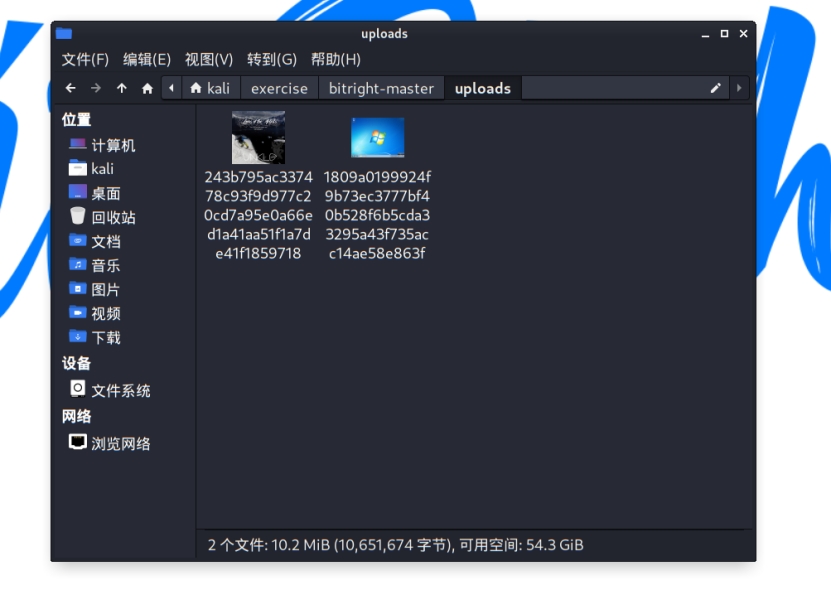Click the home folder toolbar icon
This screenshot has width=831, height=590.
click(148, 88)
